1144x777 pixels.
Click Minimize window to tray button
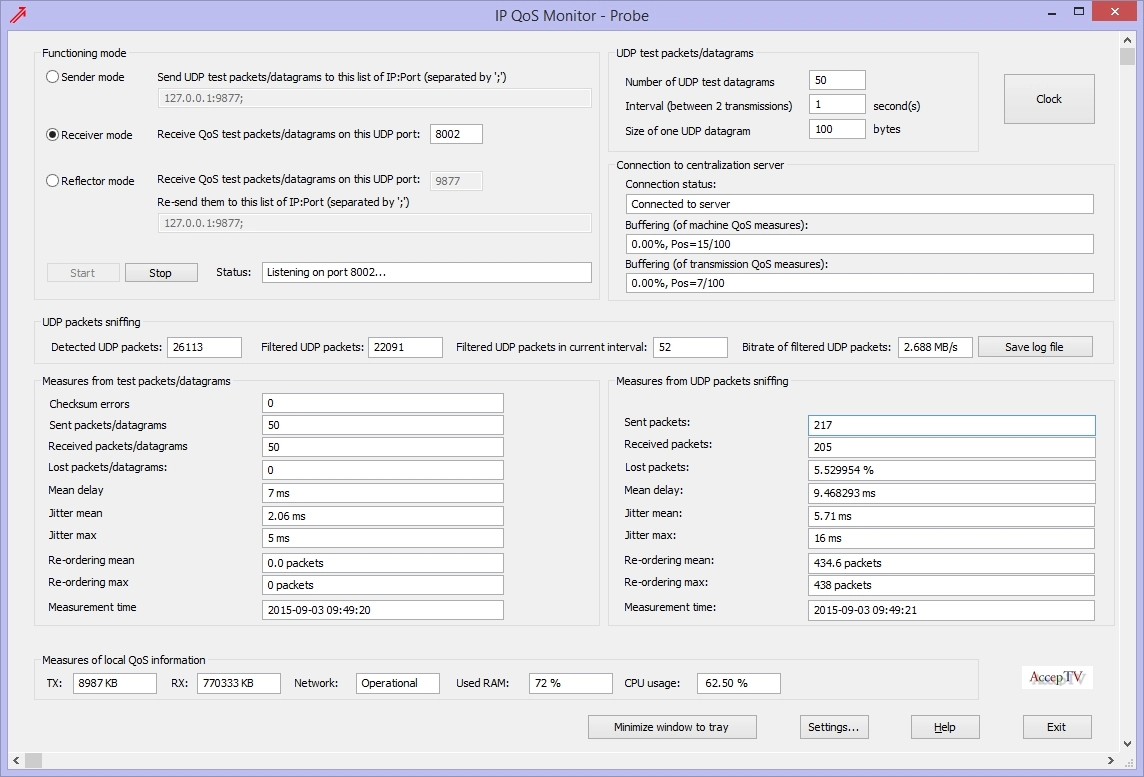(x=672, y=727)
